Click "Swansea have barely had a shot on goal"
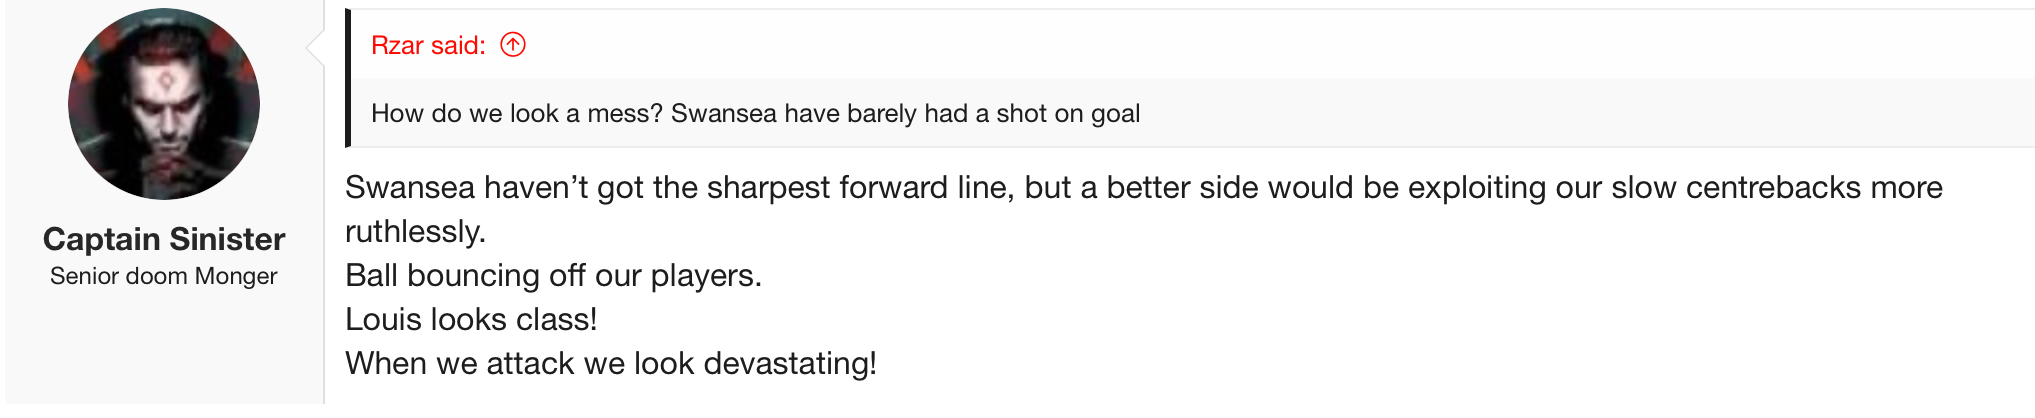The height and width of the screenshot is (418, 2035). pyautogui.click(x=905, y=113)
